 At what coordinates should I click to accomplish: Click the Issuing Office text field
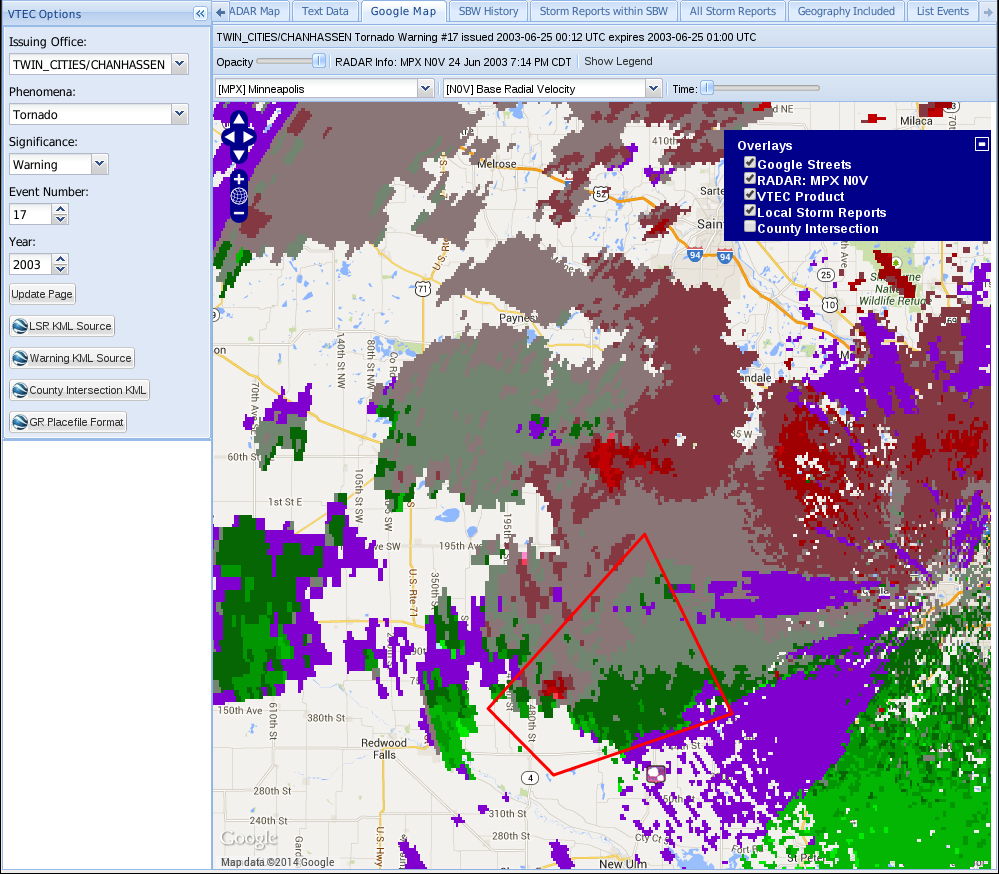[90, 64]
